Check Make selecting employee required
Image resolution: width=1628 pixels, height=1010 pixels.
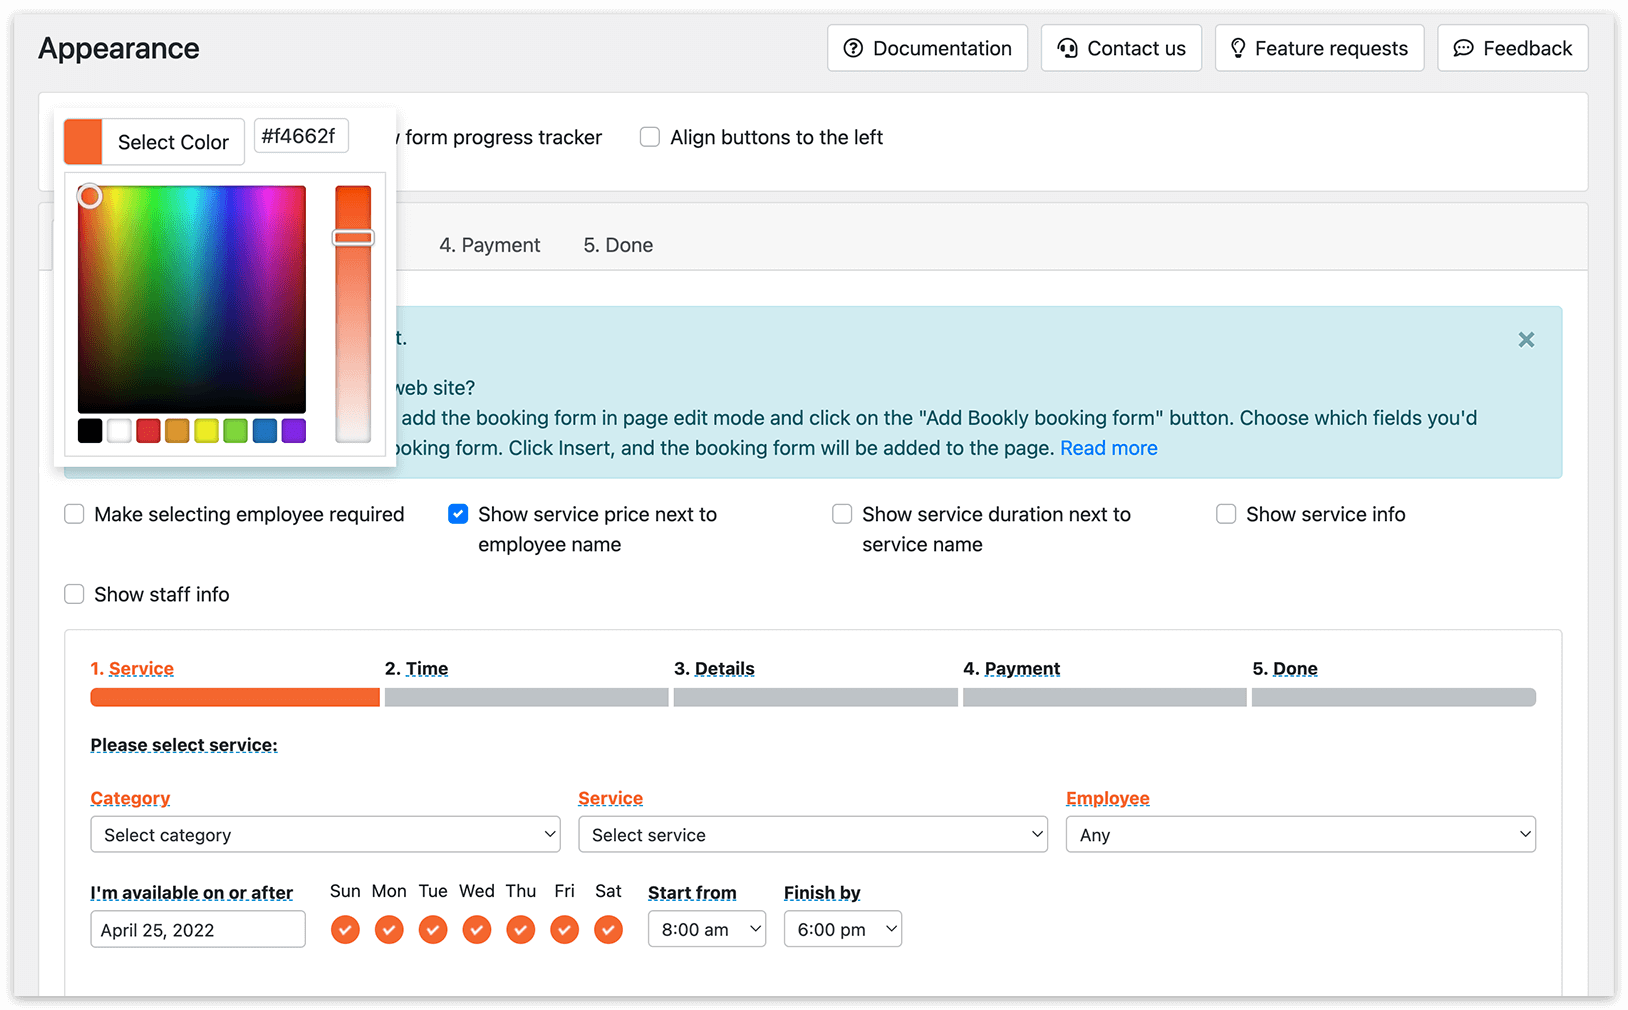74,514
